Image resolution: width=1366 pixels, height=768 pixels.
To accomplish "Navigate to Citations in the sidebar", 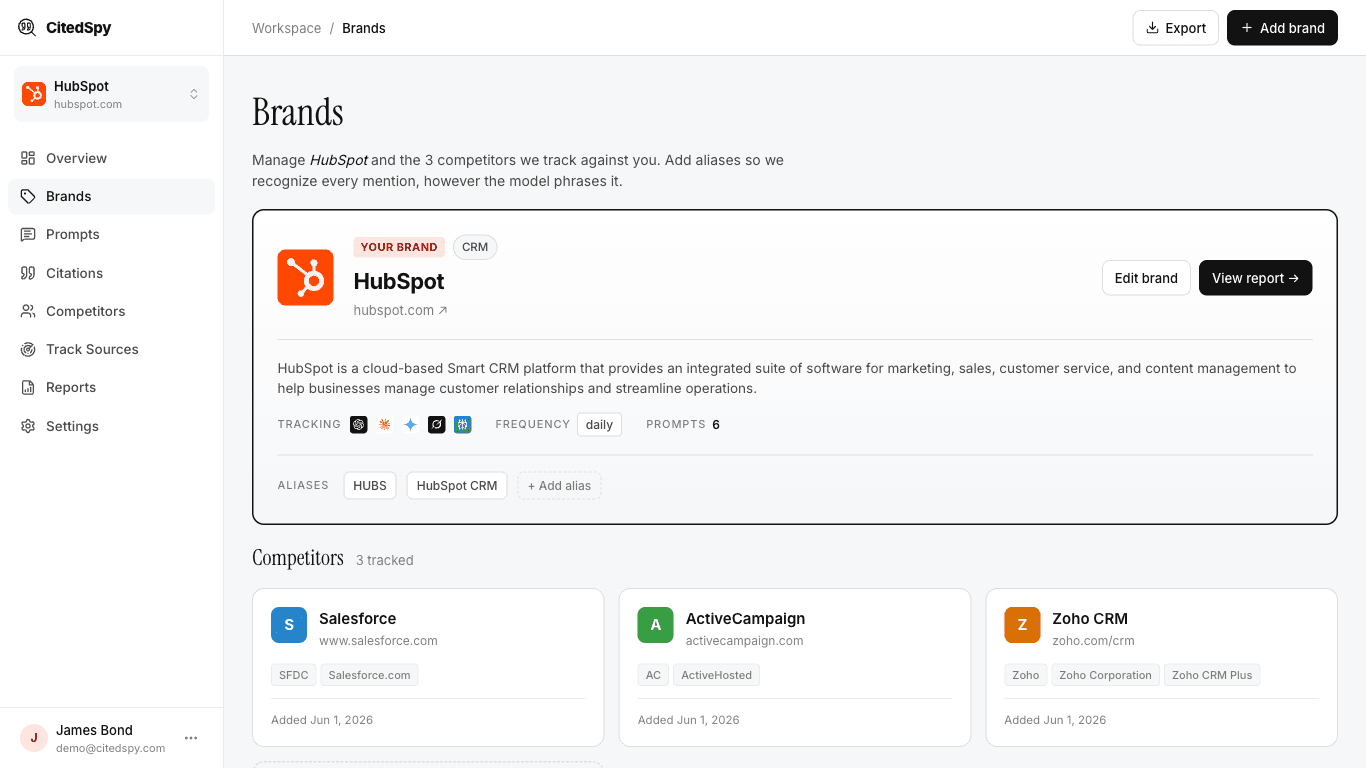I will click(x=111, y=273).
